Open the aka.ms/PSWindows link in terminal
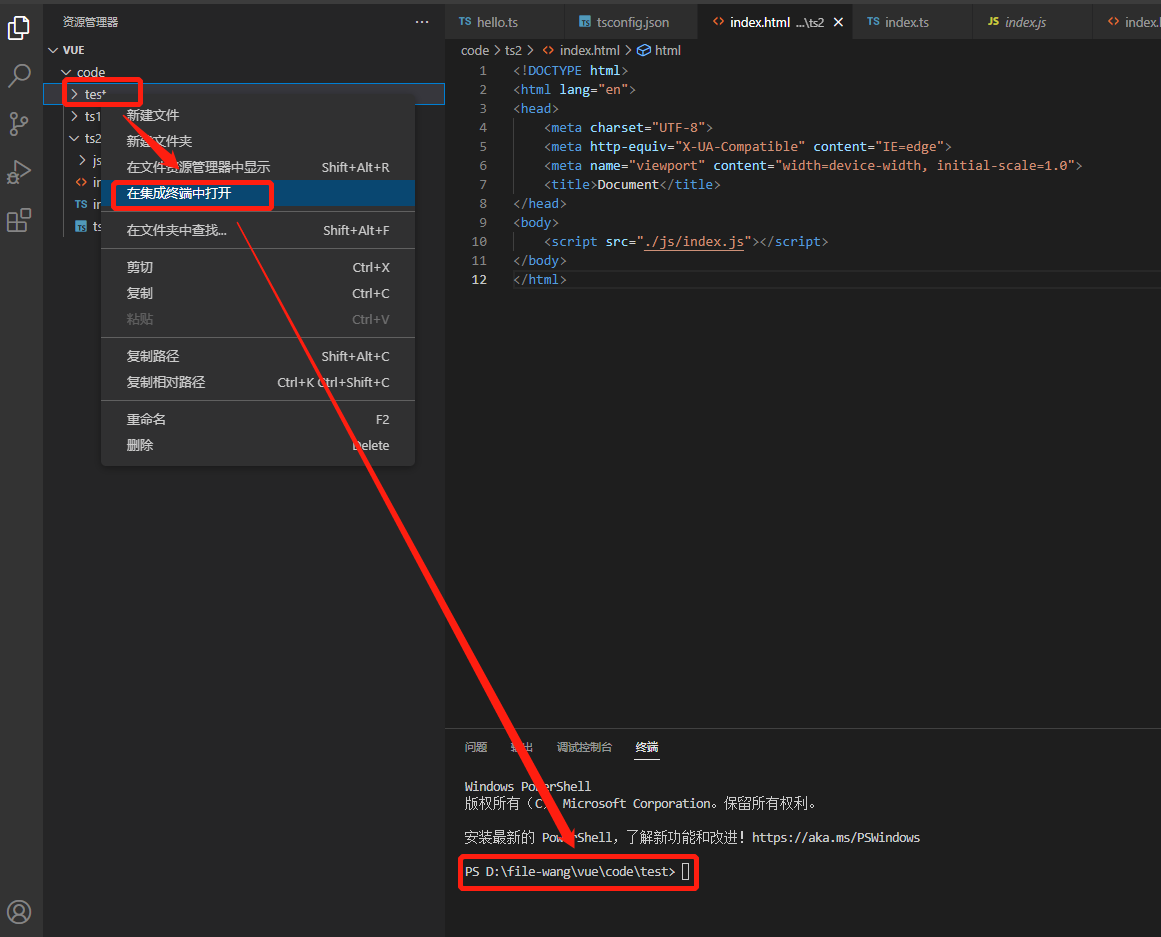This screenshot has width=1161, height=937. [x=835, y=837]
